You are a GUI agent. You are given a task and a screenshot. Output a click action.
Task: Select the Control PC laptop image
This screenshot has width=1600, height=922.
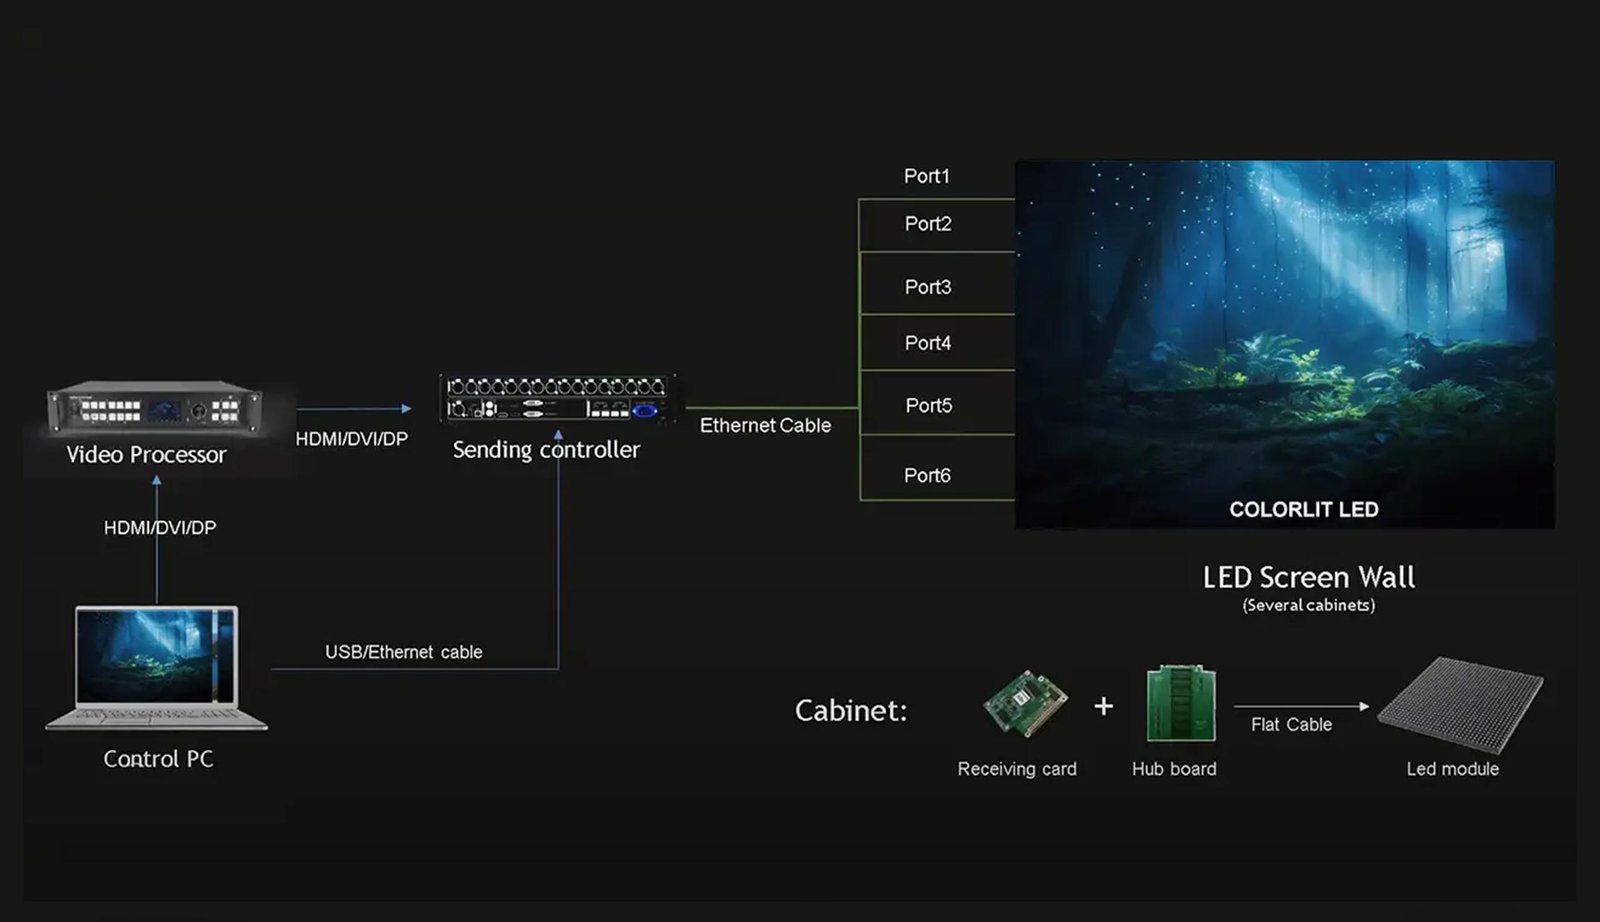coord(157,667)
